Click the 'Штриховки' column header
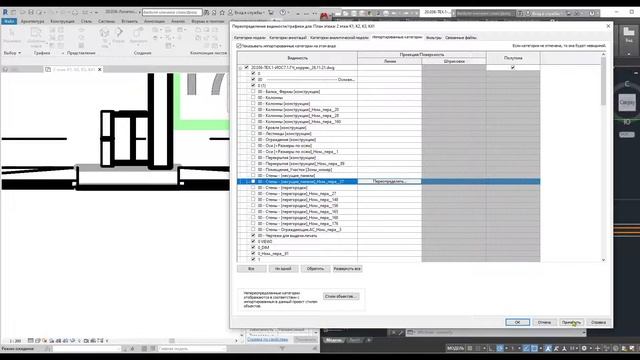Image resolution: width=640 pixels, height=360 pixels. click(454, 61)
